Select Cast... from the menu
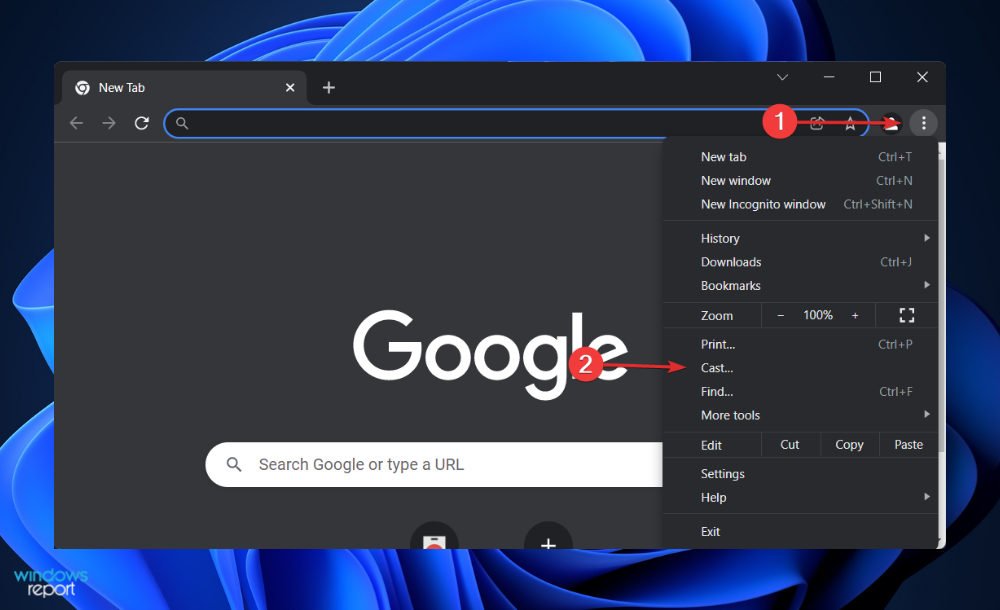 (718, 368)
